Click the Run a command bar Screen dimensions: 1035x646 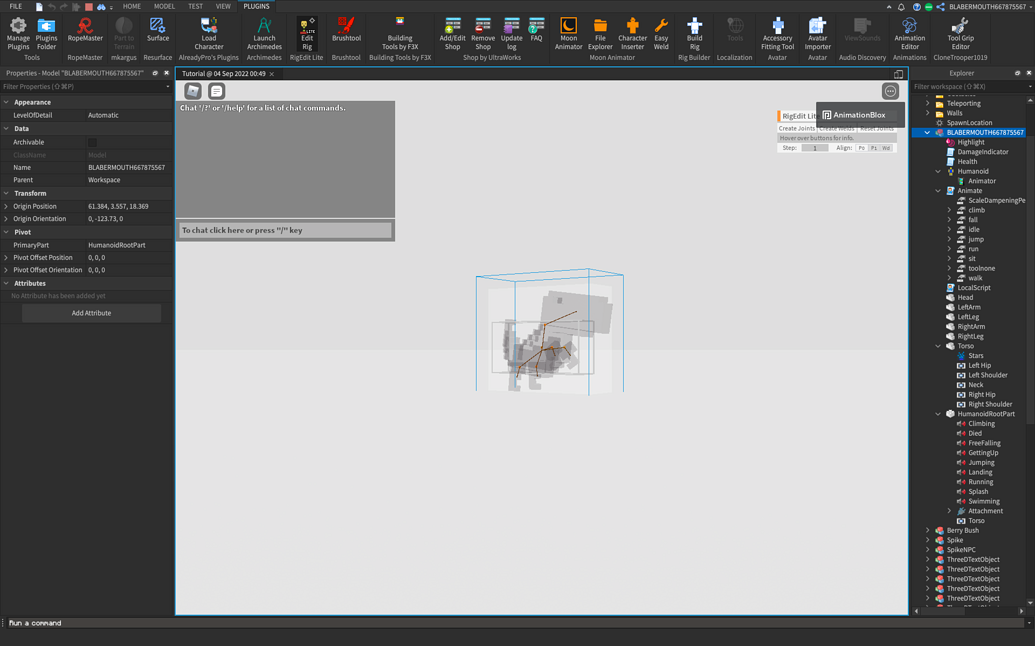tap(100, 622)
